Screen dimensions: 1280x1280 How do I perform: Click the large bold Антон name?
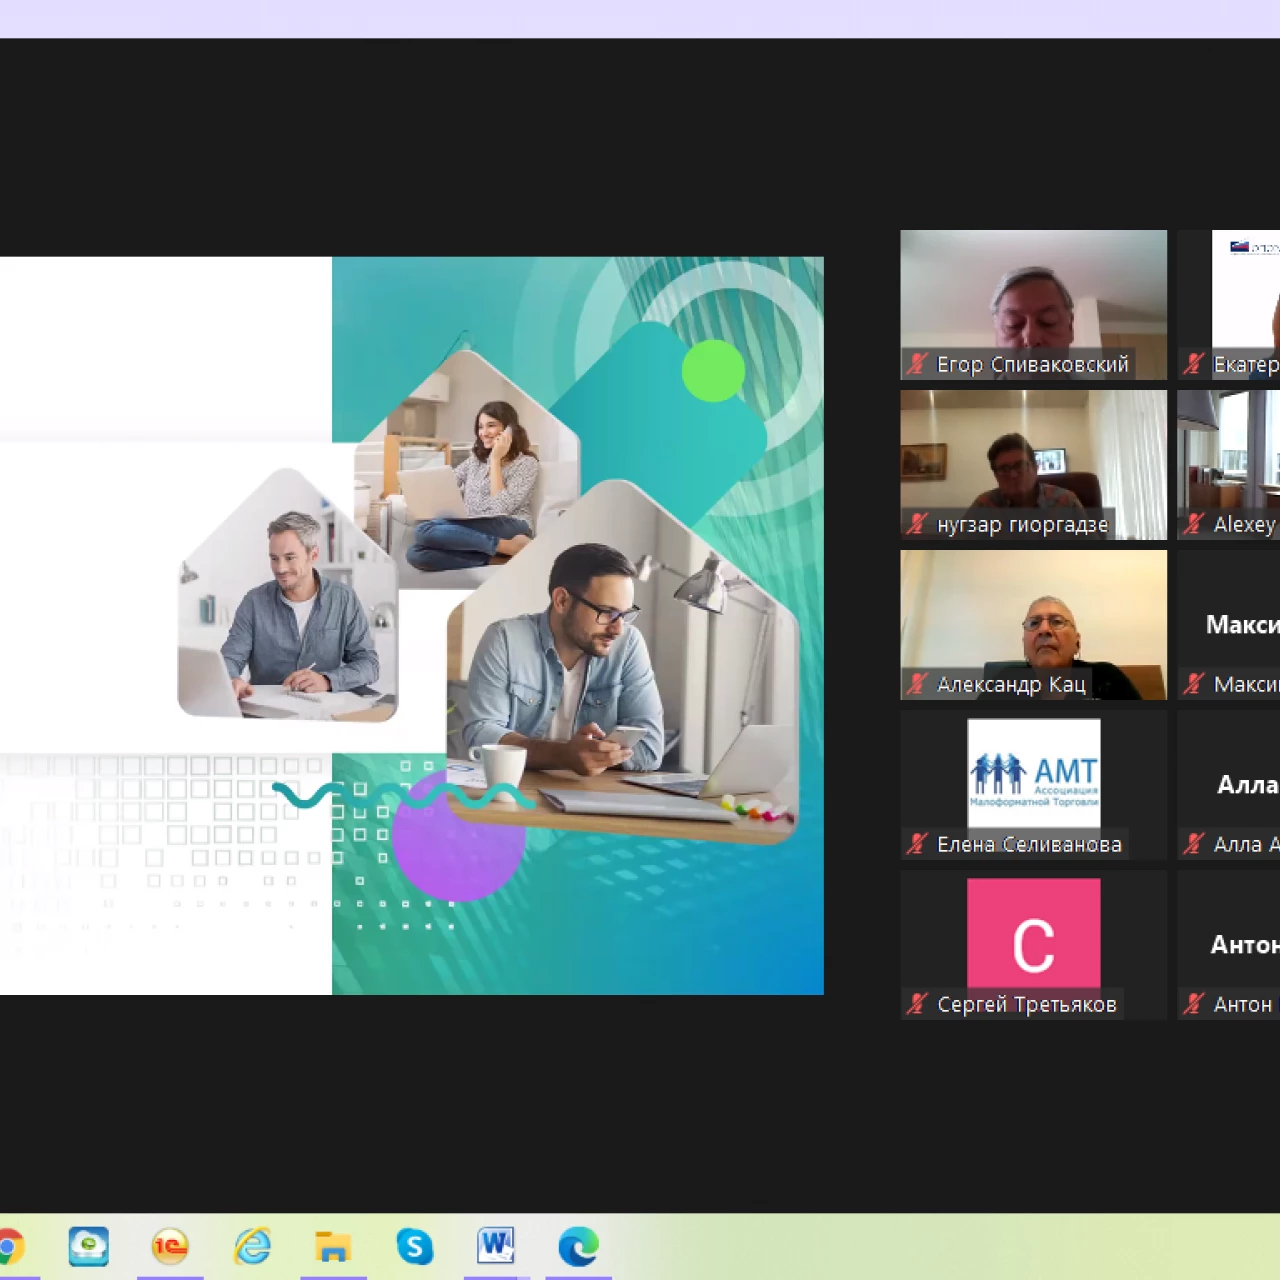tap(1245, 945)
